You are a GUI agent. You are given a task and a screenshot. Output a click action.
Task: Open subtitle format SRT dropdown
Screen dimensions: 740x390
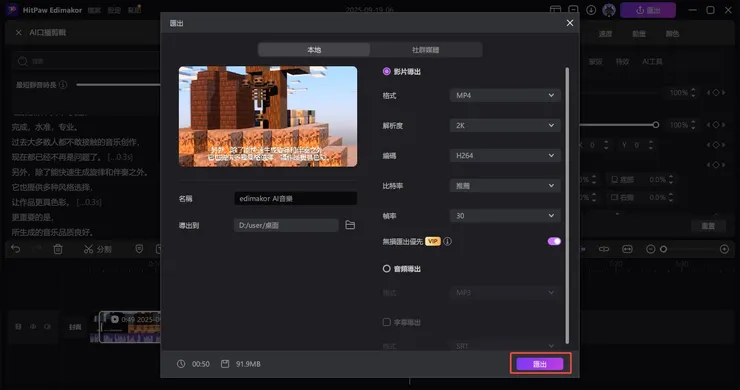click(x=505, y=346)
